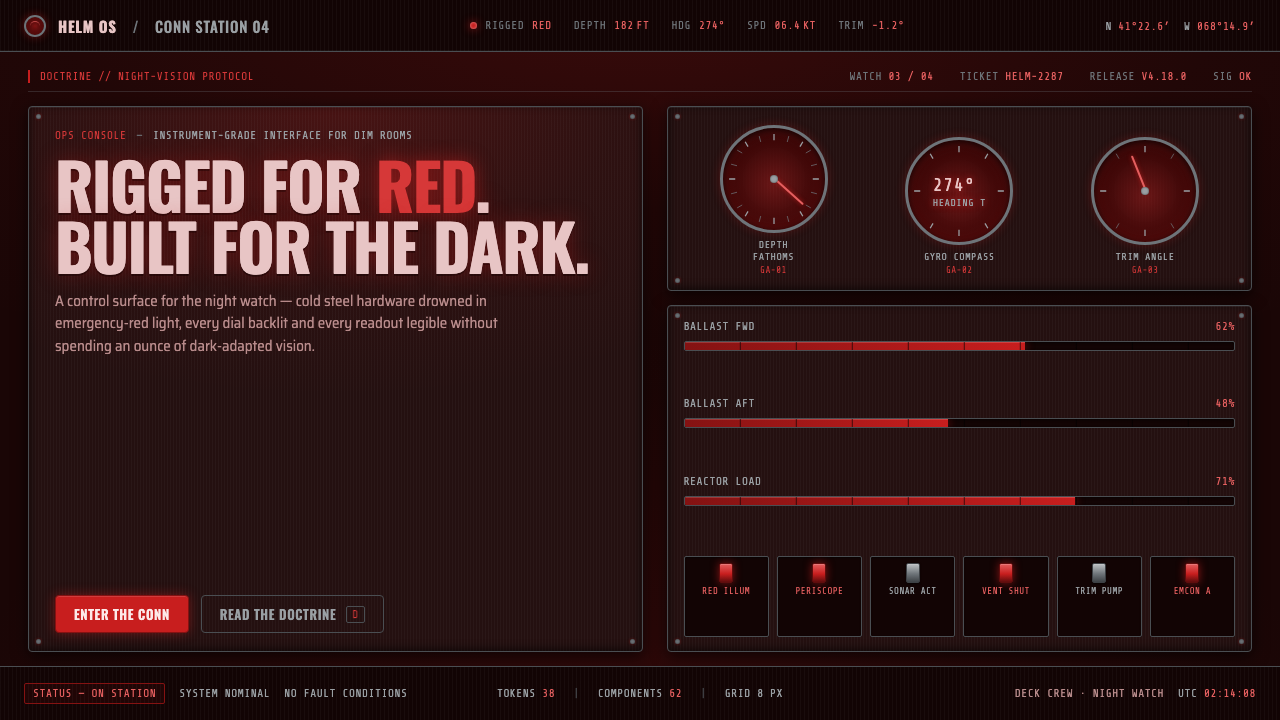Click the BALLAST AFT progress bar
The image size is (1280, 720).
(959, 423)
